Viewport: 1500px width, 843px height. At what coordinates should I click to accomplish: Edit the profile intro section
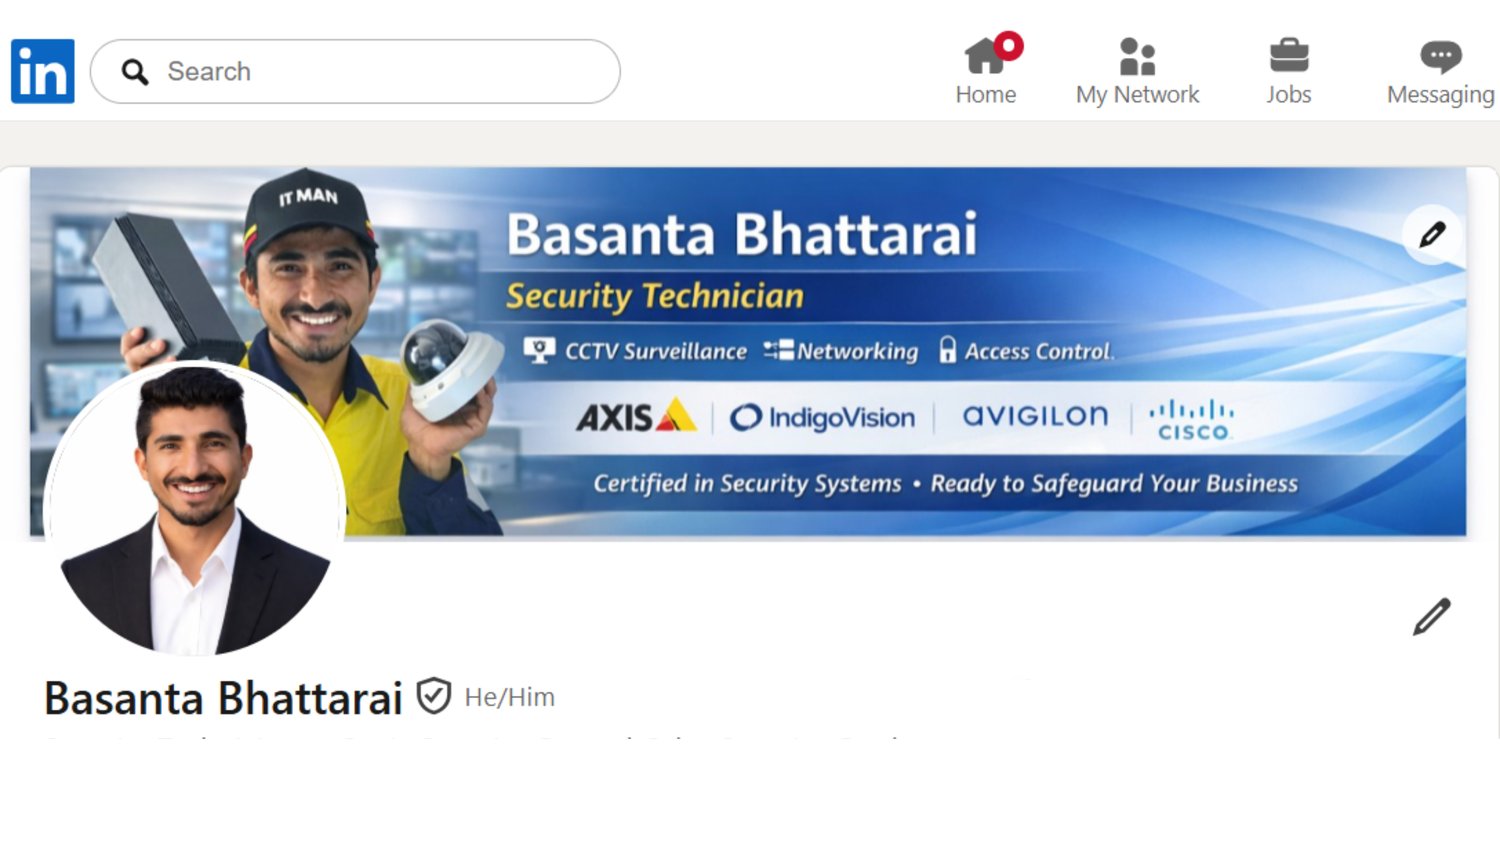pyautogui.click(x=1432, y=617)
